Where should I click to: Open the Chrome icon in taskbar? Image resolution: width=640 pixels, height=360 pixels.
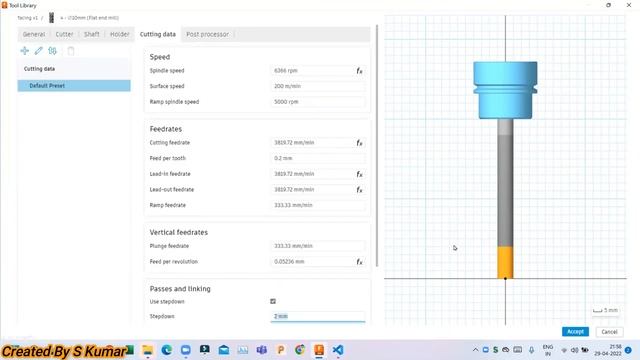click(x=300, y=350)
